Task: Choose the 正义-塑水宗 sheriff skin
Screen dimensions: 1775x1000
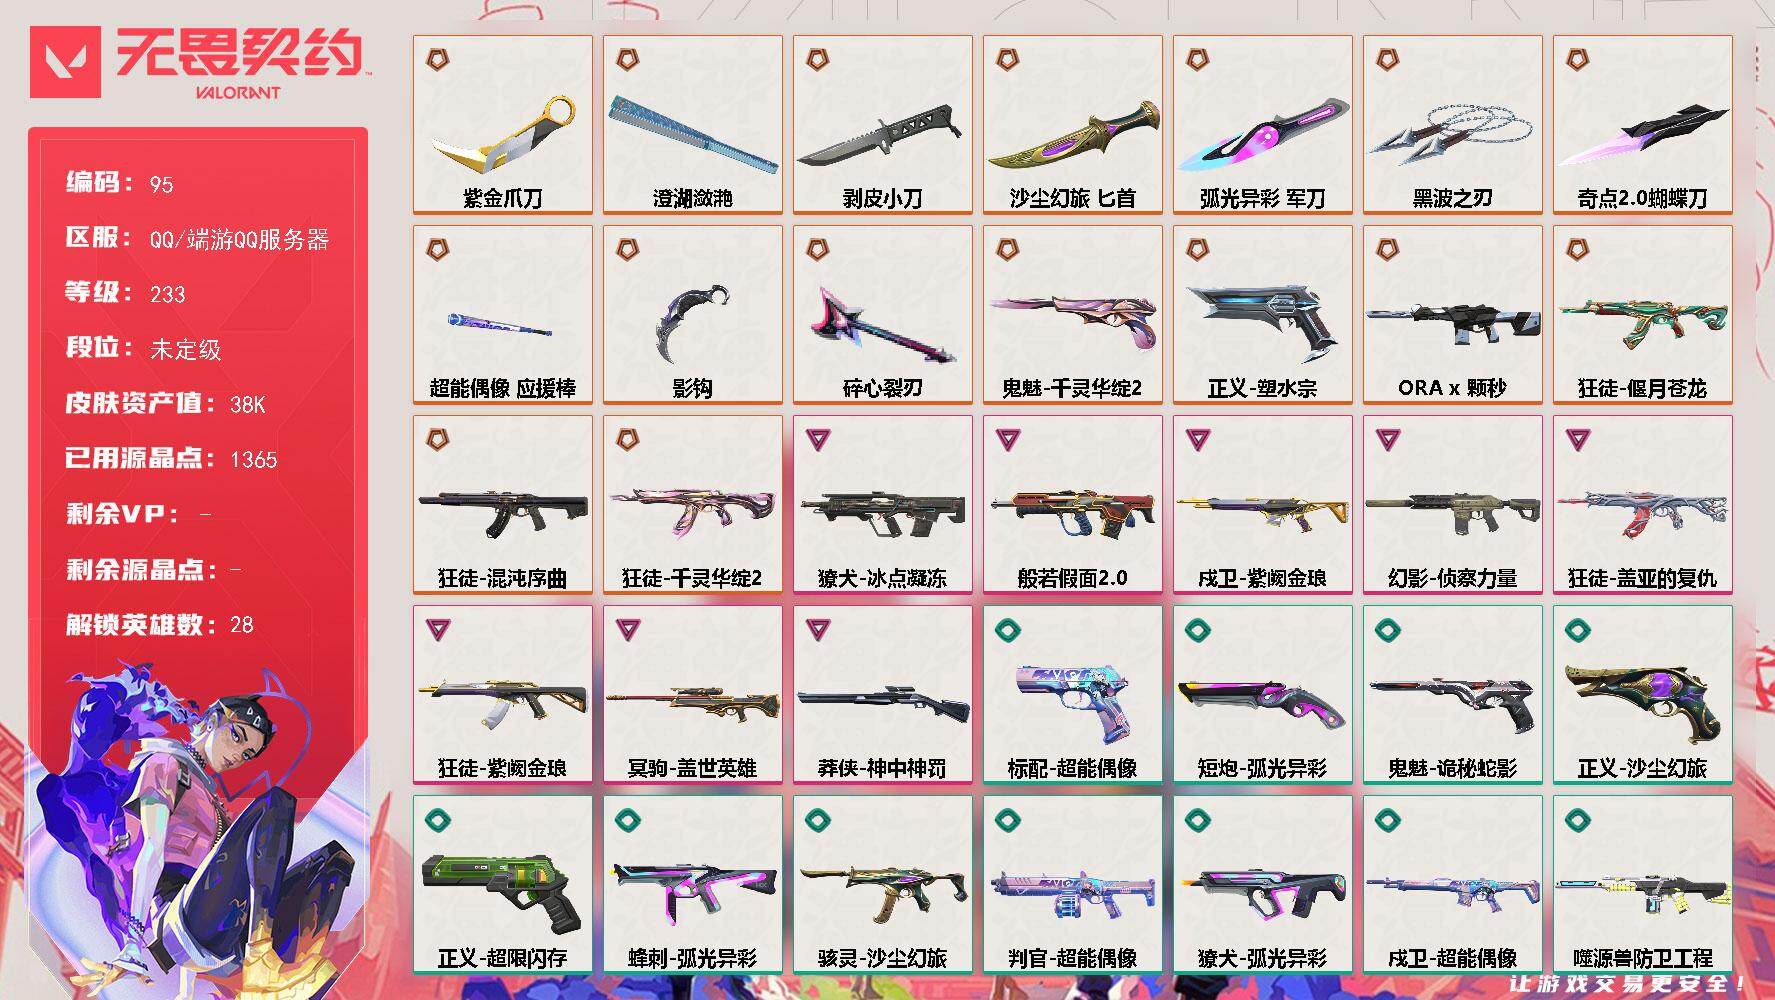Action: (x=1263, y=315)
